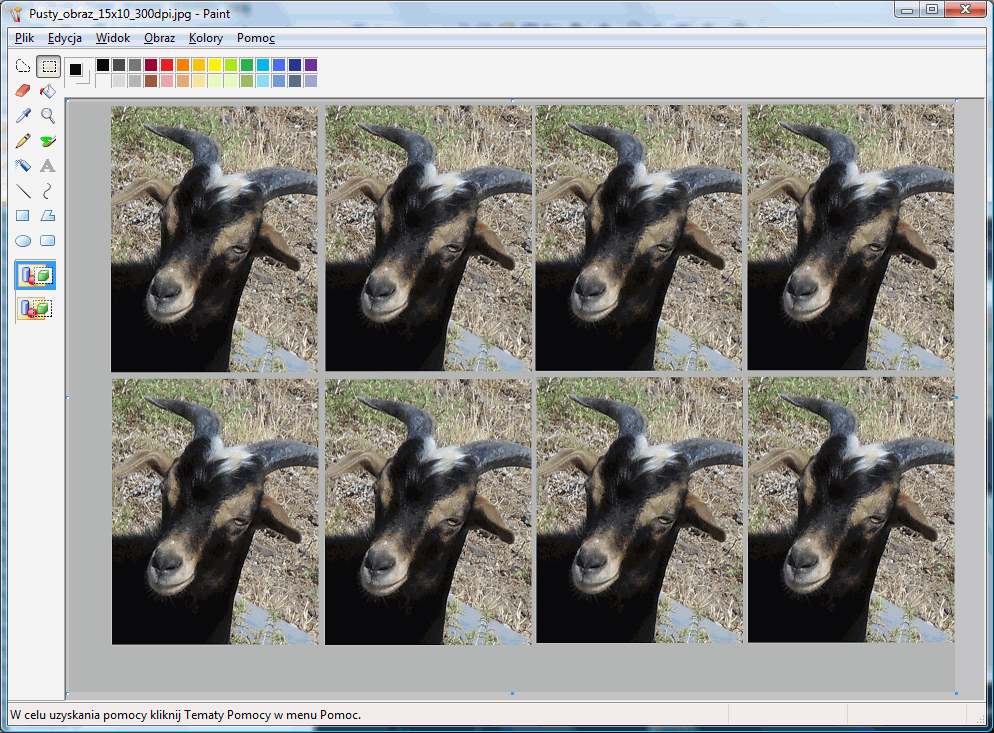
Task: Choose the yellow color from the palette
Action: pos(215,65)
